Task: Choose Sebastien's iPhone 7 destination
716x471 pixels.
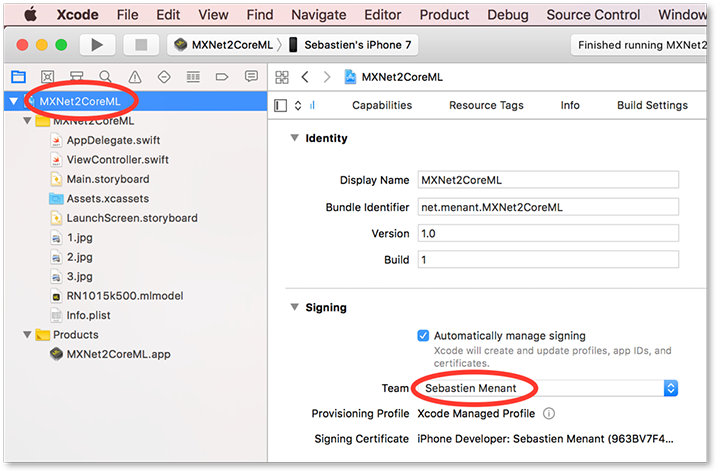Action: click(x=350, y=45)
